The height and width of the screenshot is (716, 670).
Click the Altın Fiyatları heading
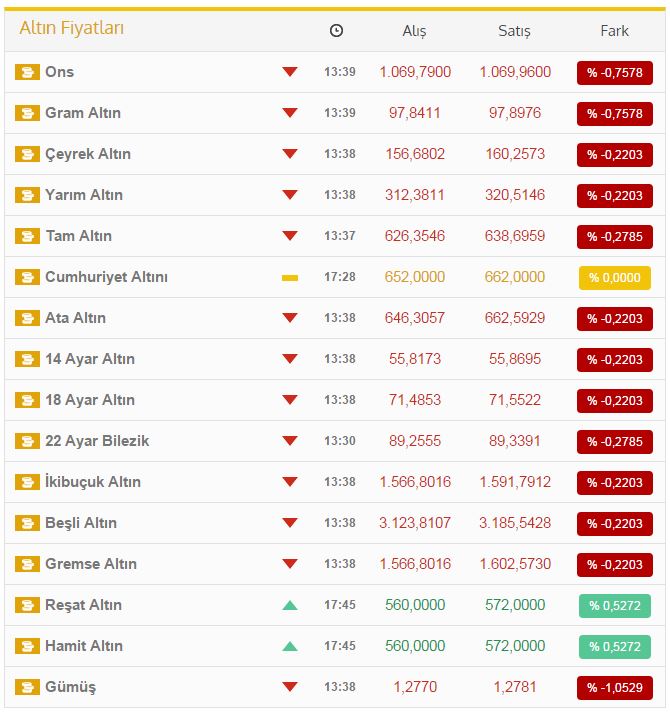tap(72, 29)
